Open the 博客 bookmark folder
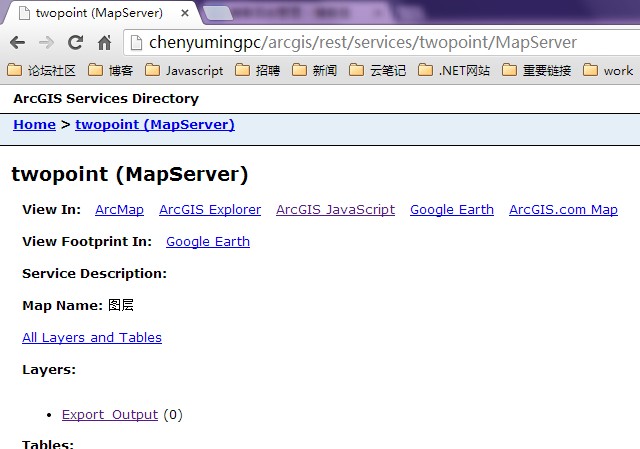The image size is (640, 449). [x=111, y=71]
